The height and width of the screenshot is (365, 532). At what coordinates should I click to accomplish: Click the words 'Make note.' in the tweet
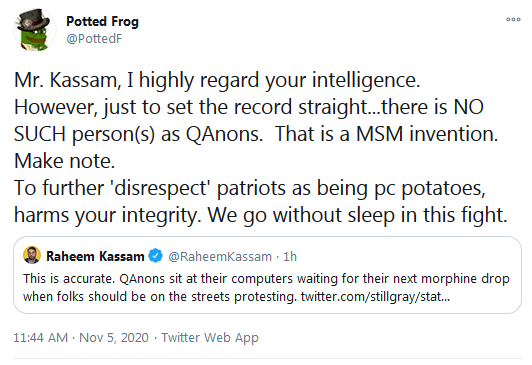pyautogui.click(x=64, y=161)
